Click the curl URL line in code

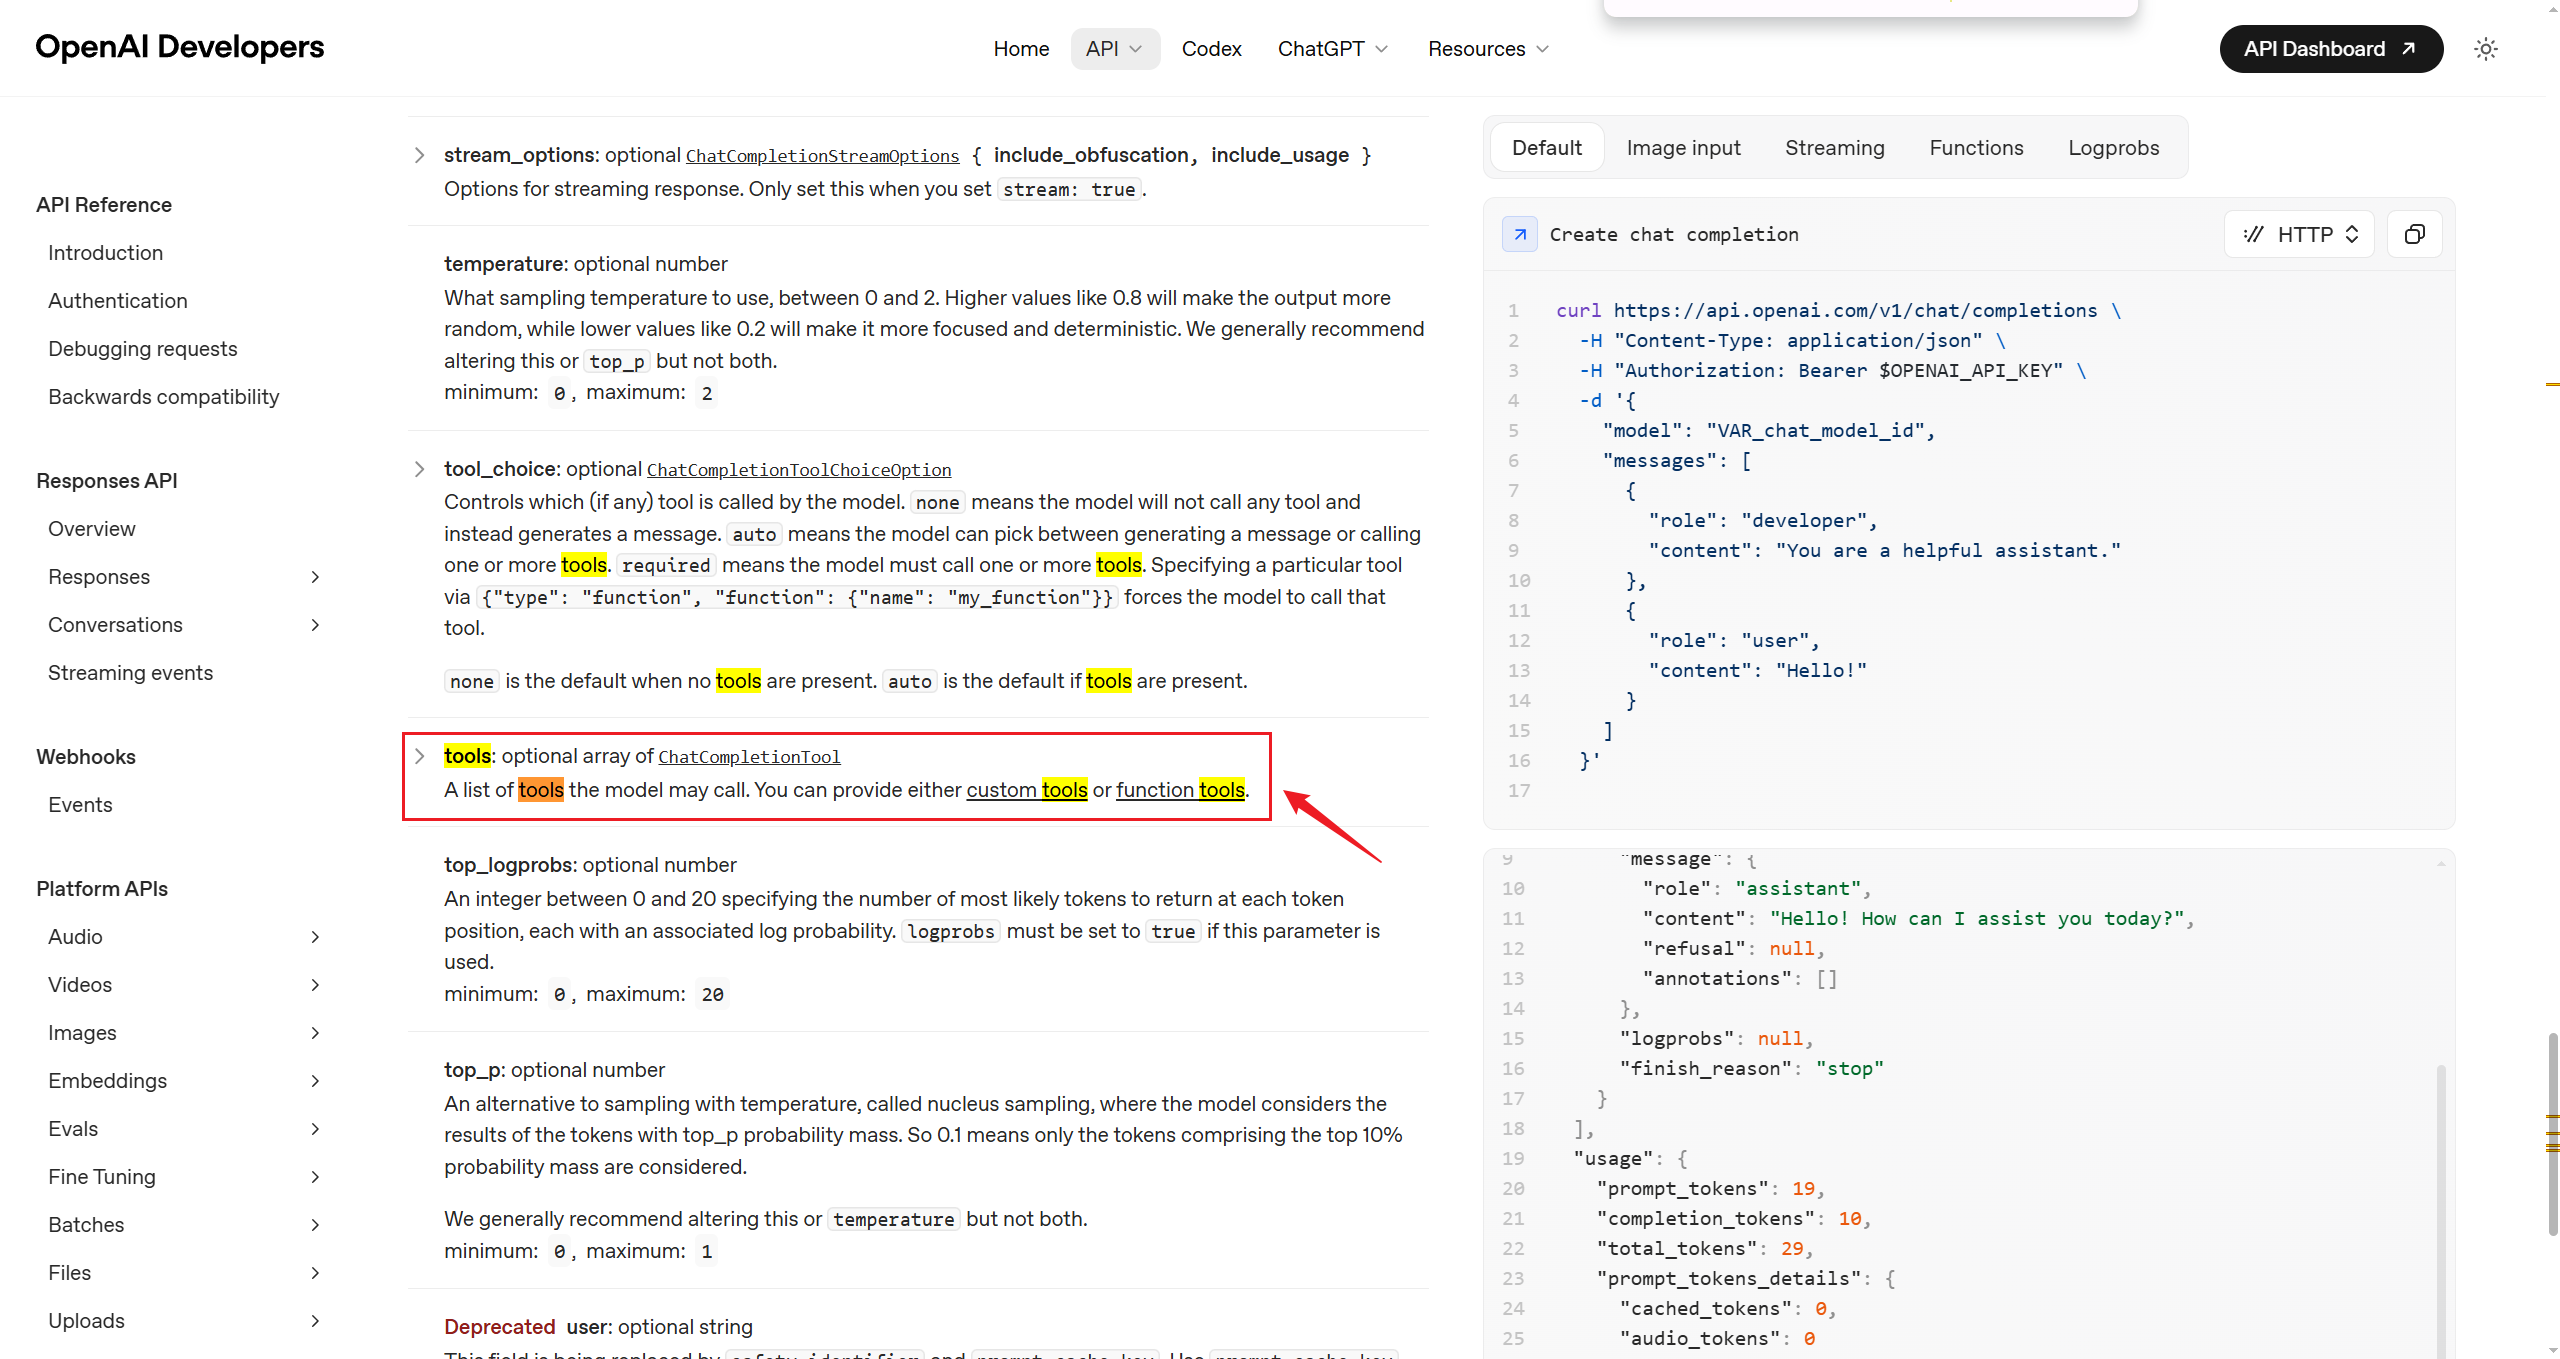(x=1838, y=311)
